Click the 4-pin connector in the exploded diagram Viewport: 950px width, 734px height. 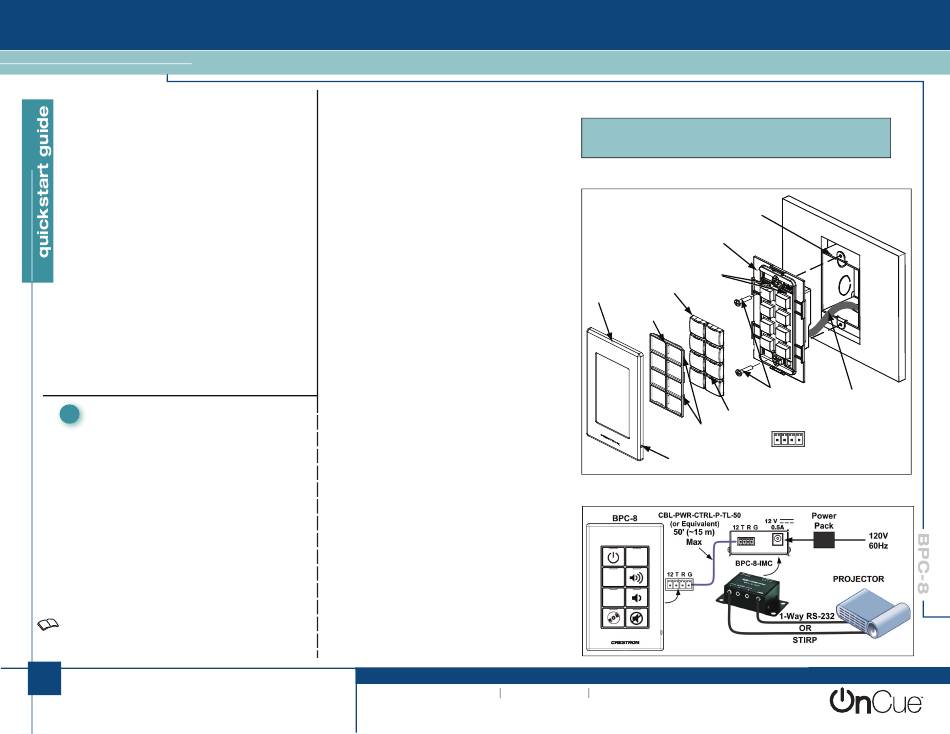tap(788, 439)
